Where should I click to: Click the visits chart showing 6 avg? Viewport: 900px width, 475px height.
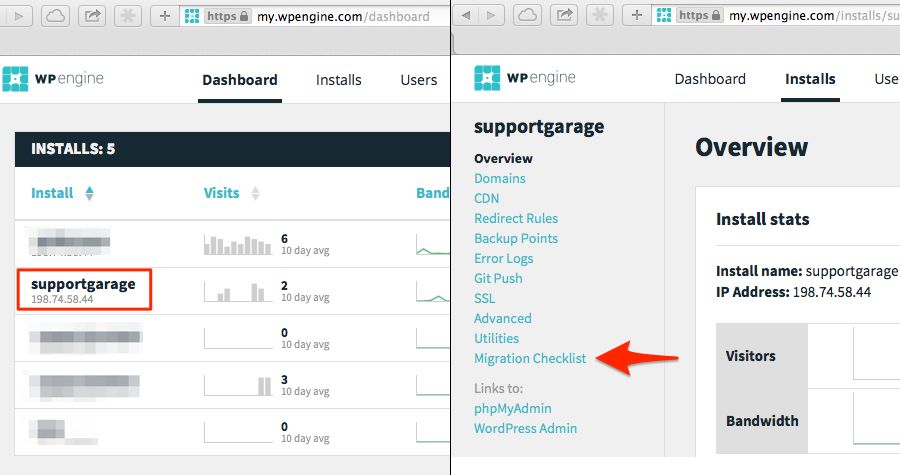238,244
